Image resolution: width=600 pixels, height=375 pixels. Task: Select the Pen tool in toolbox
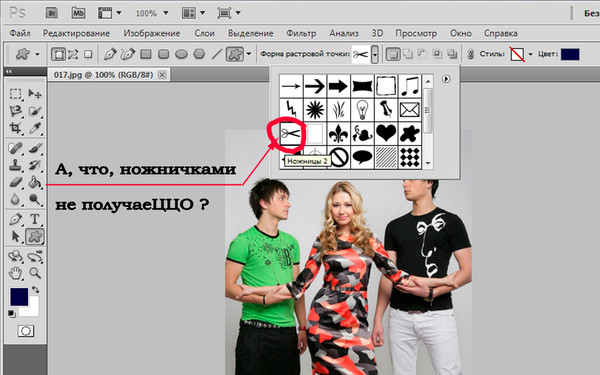[15, 219]
